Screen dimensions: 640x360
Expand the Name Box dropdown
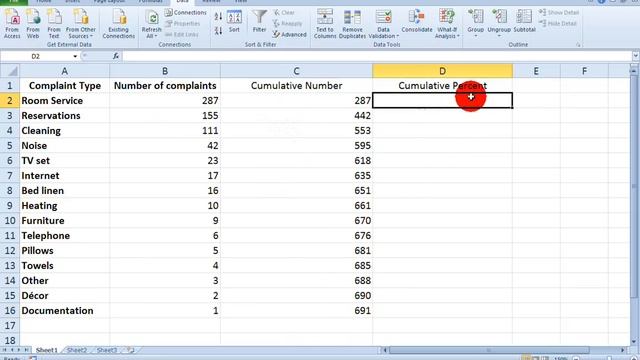point(75,56)
